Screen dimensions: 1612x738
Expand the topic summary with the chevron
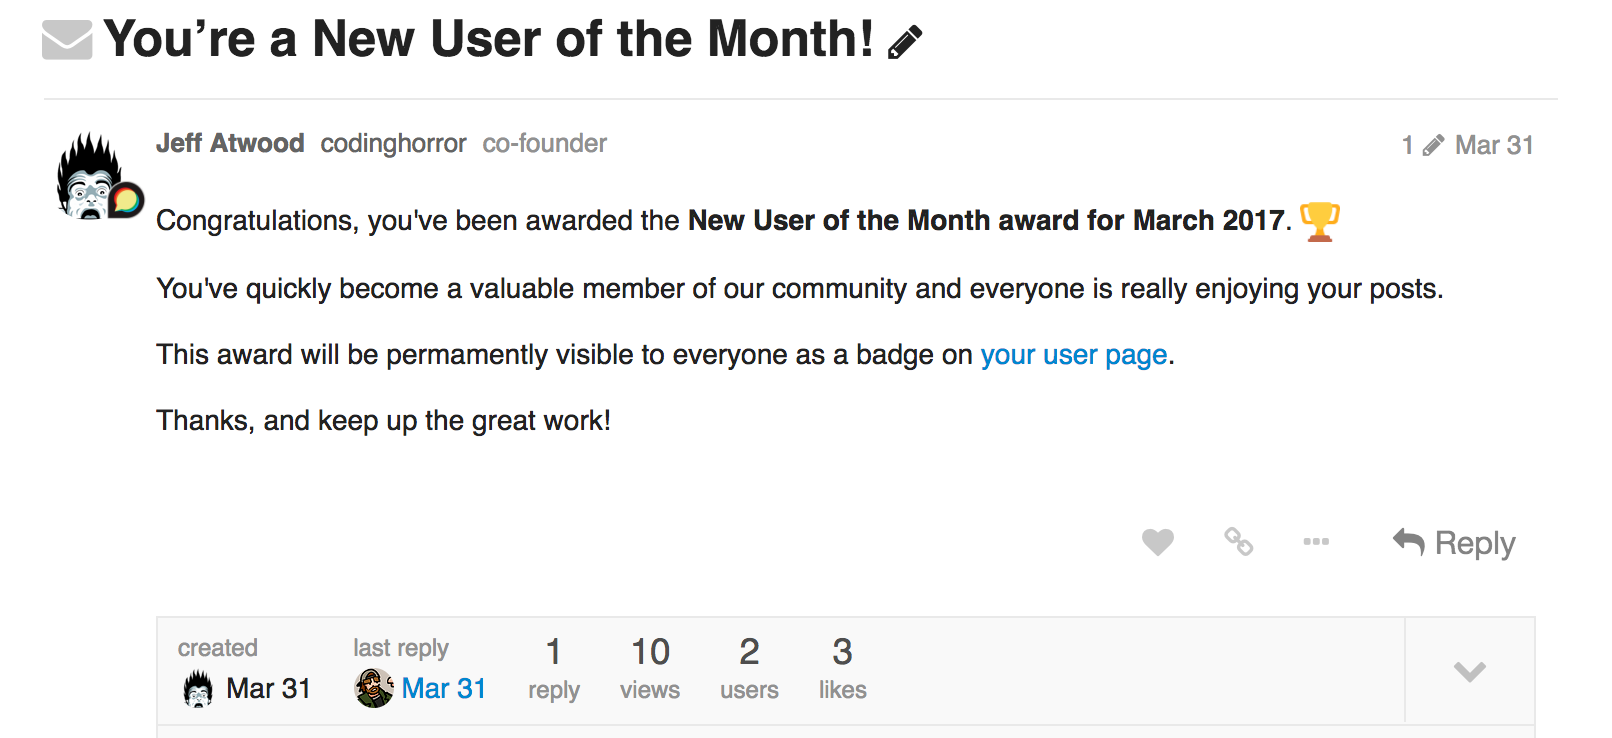pos(1468,671)
